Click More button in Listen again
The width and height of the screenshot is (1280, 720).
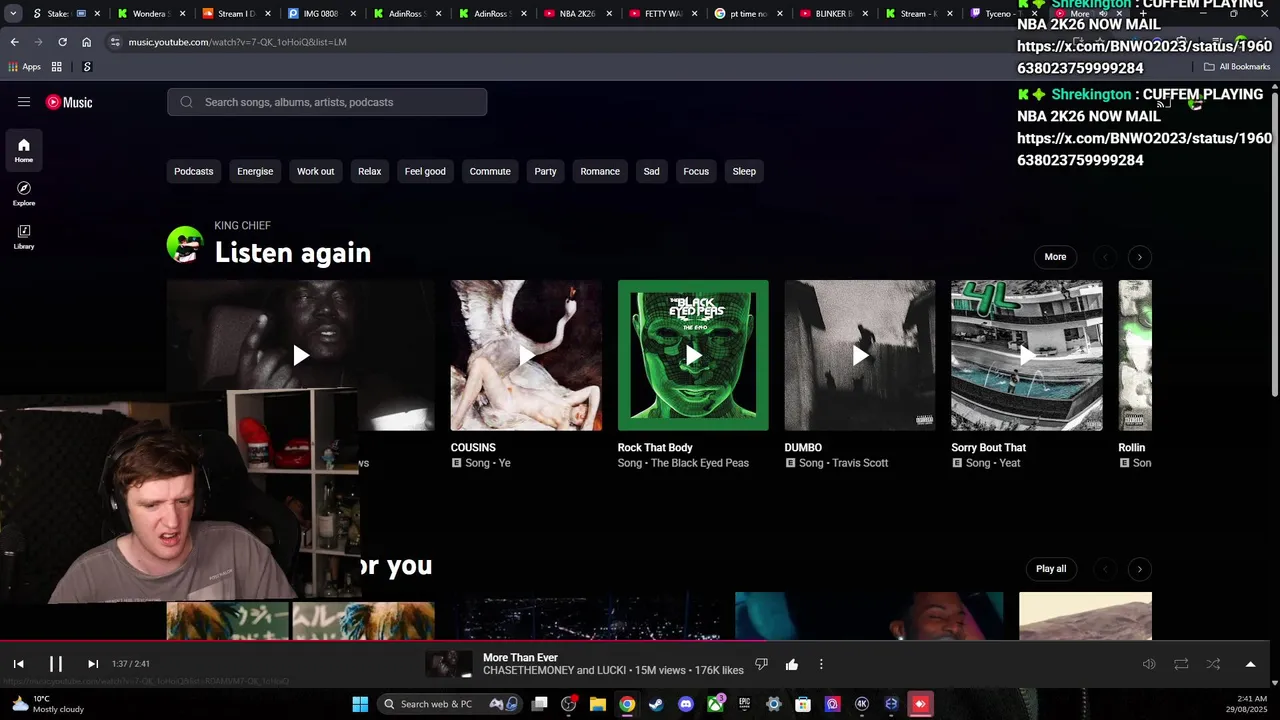pos(1055,257)
